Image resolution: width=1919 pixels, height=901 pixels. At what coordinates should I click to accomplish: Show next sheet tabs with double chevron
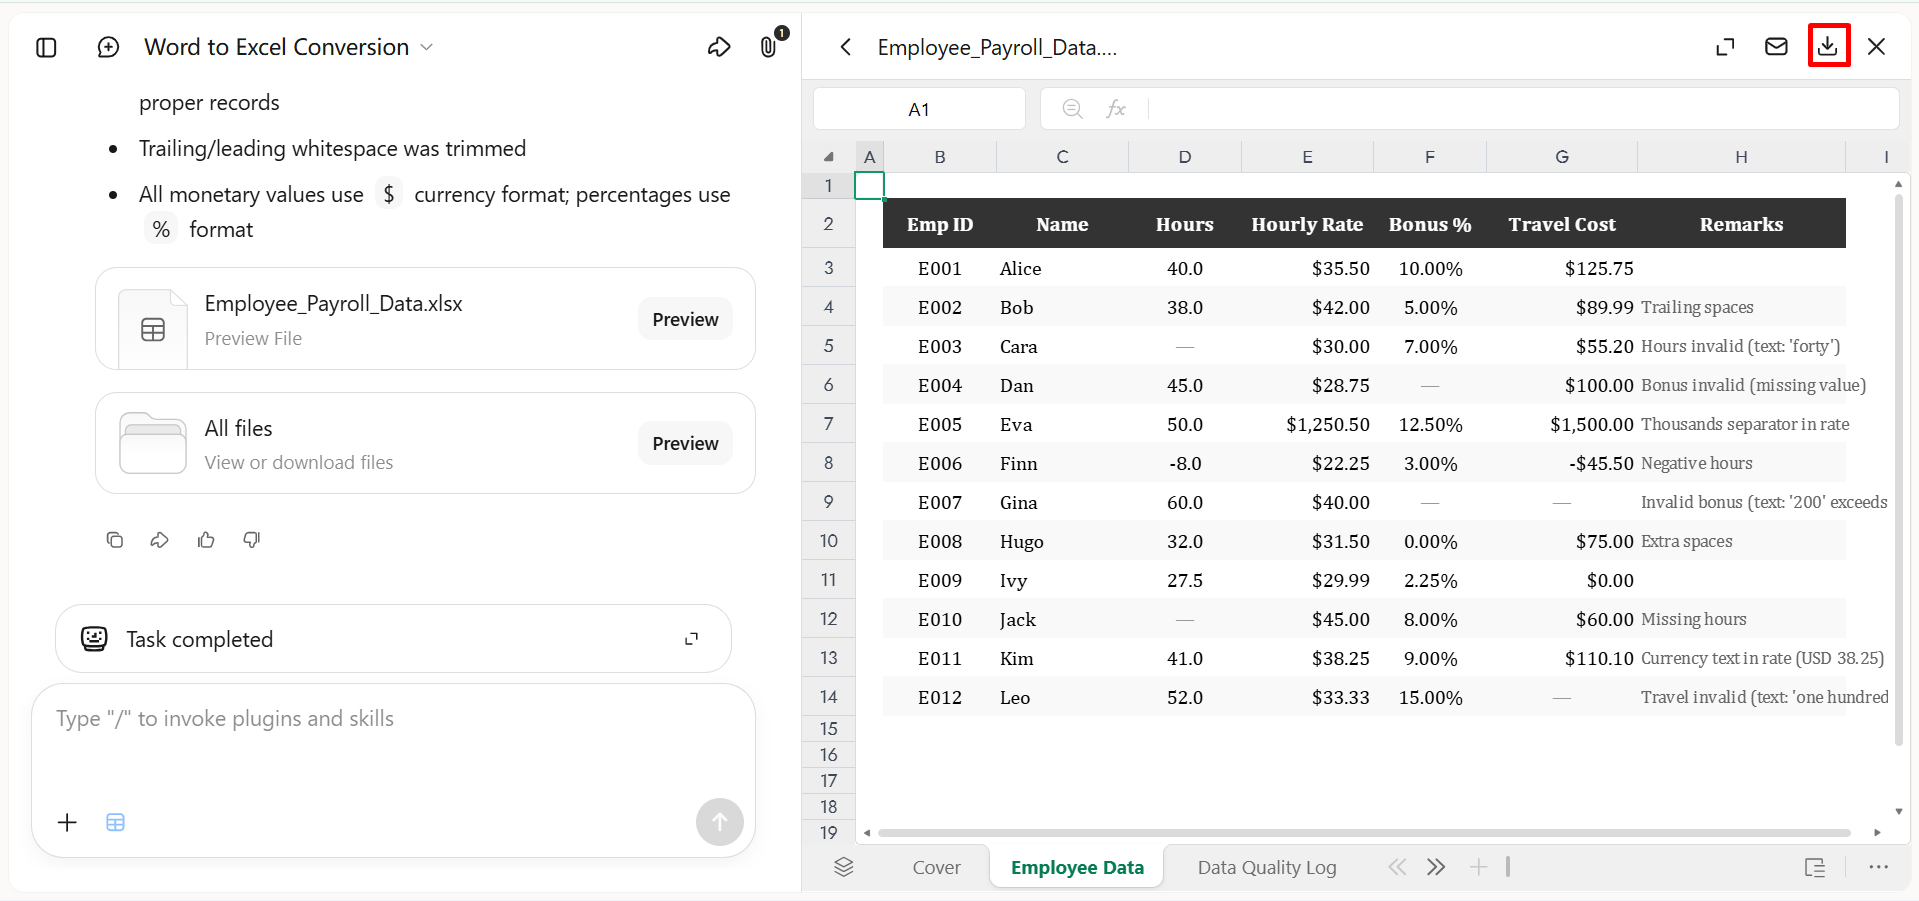click(1436, 867)
